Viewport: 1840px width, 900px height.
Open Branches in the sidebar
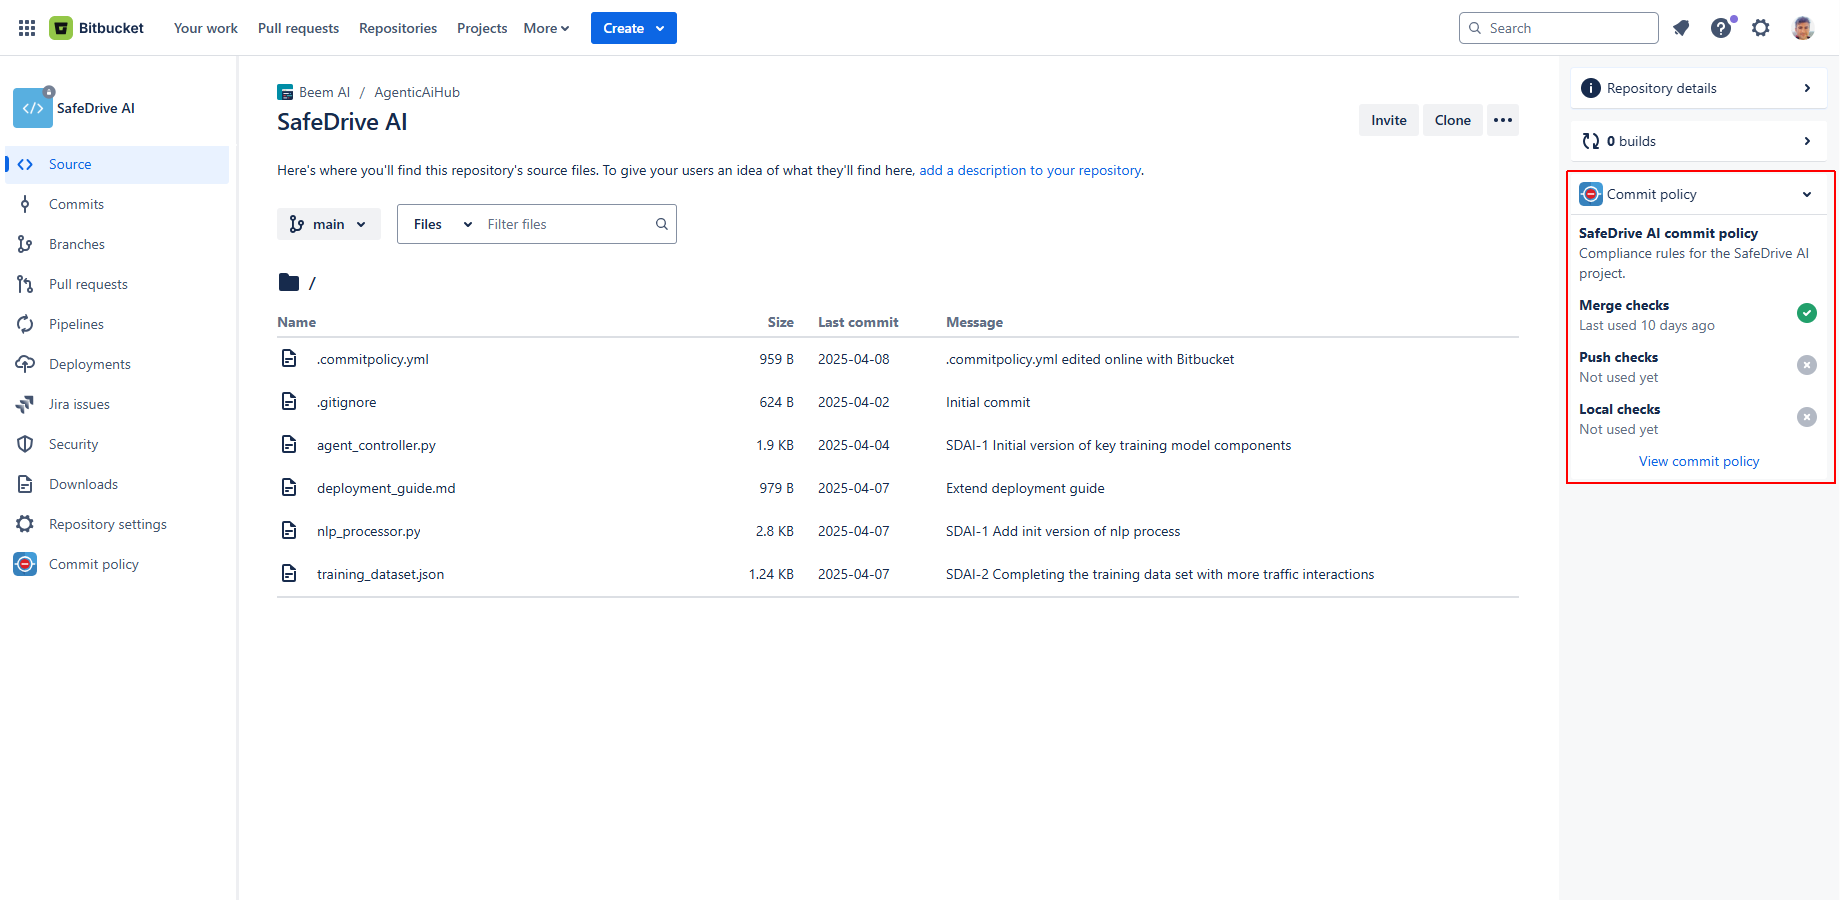pos(117,244)
